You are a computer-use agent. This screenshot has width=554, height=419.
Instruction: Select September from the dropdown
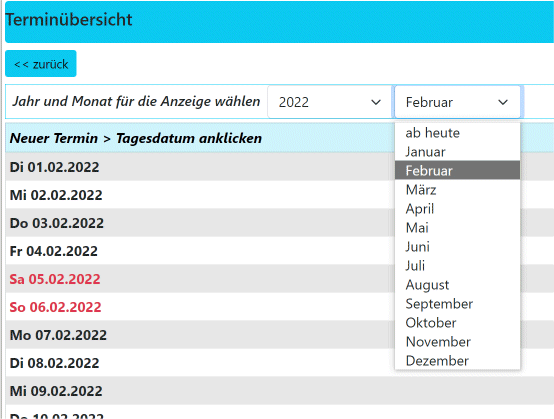(458, 304)
